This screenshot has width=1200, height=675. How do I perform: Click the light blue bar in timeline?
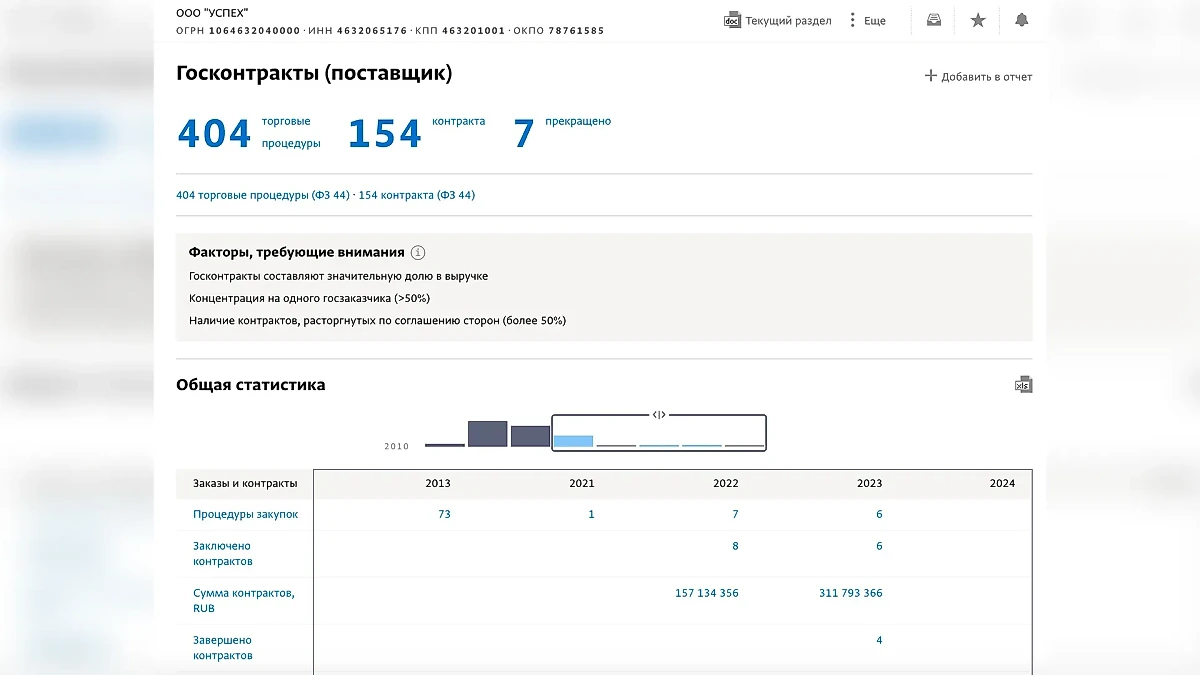[573, 440]
